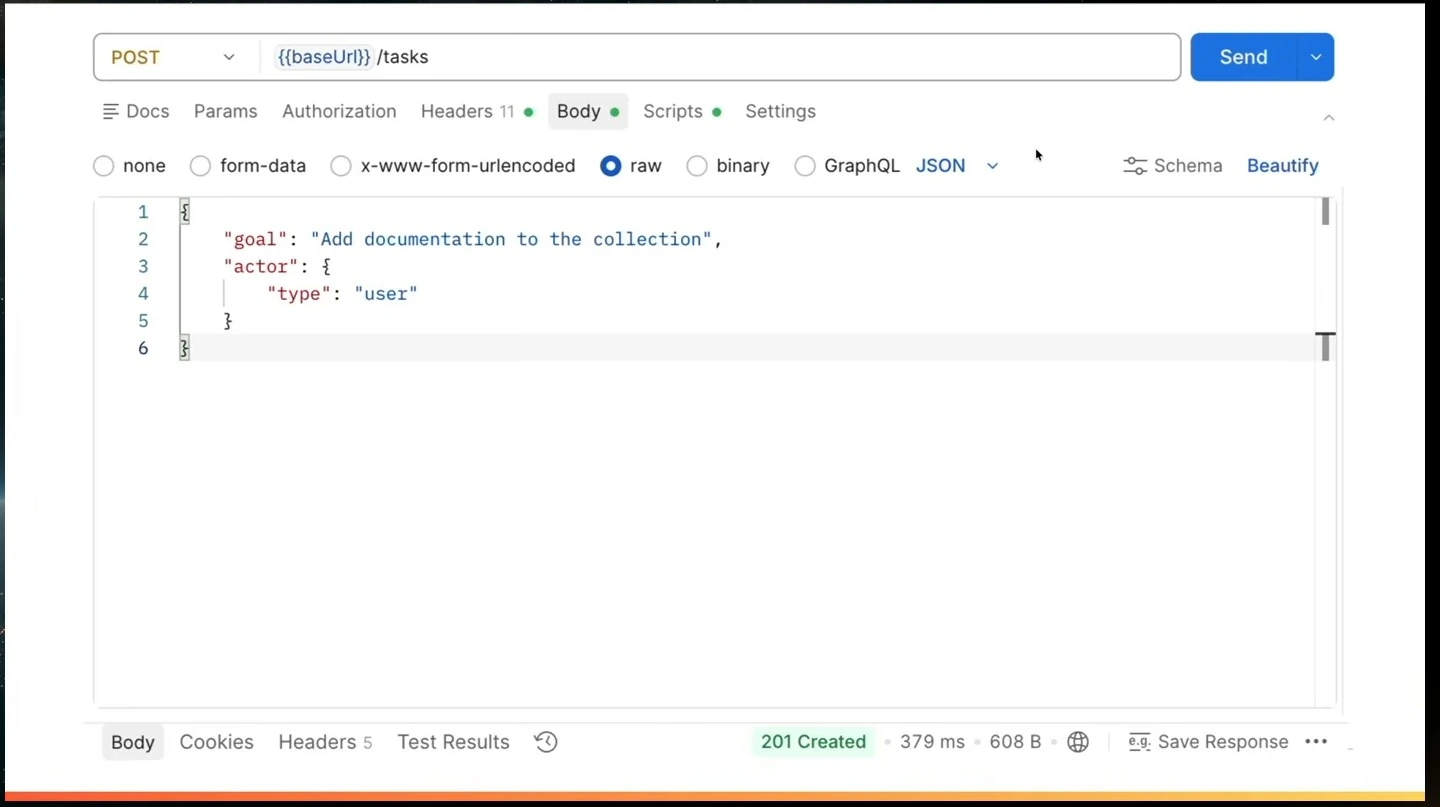The width and height of the screenshot is (1440, 807).
Task: Click the "actor" key in line 3
Action: (x=261, y=266)
